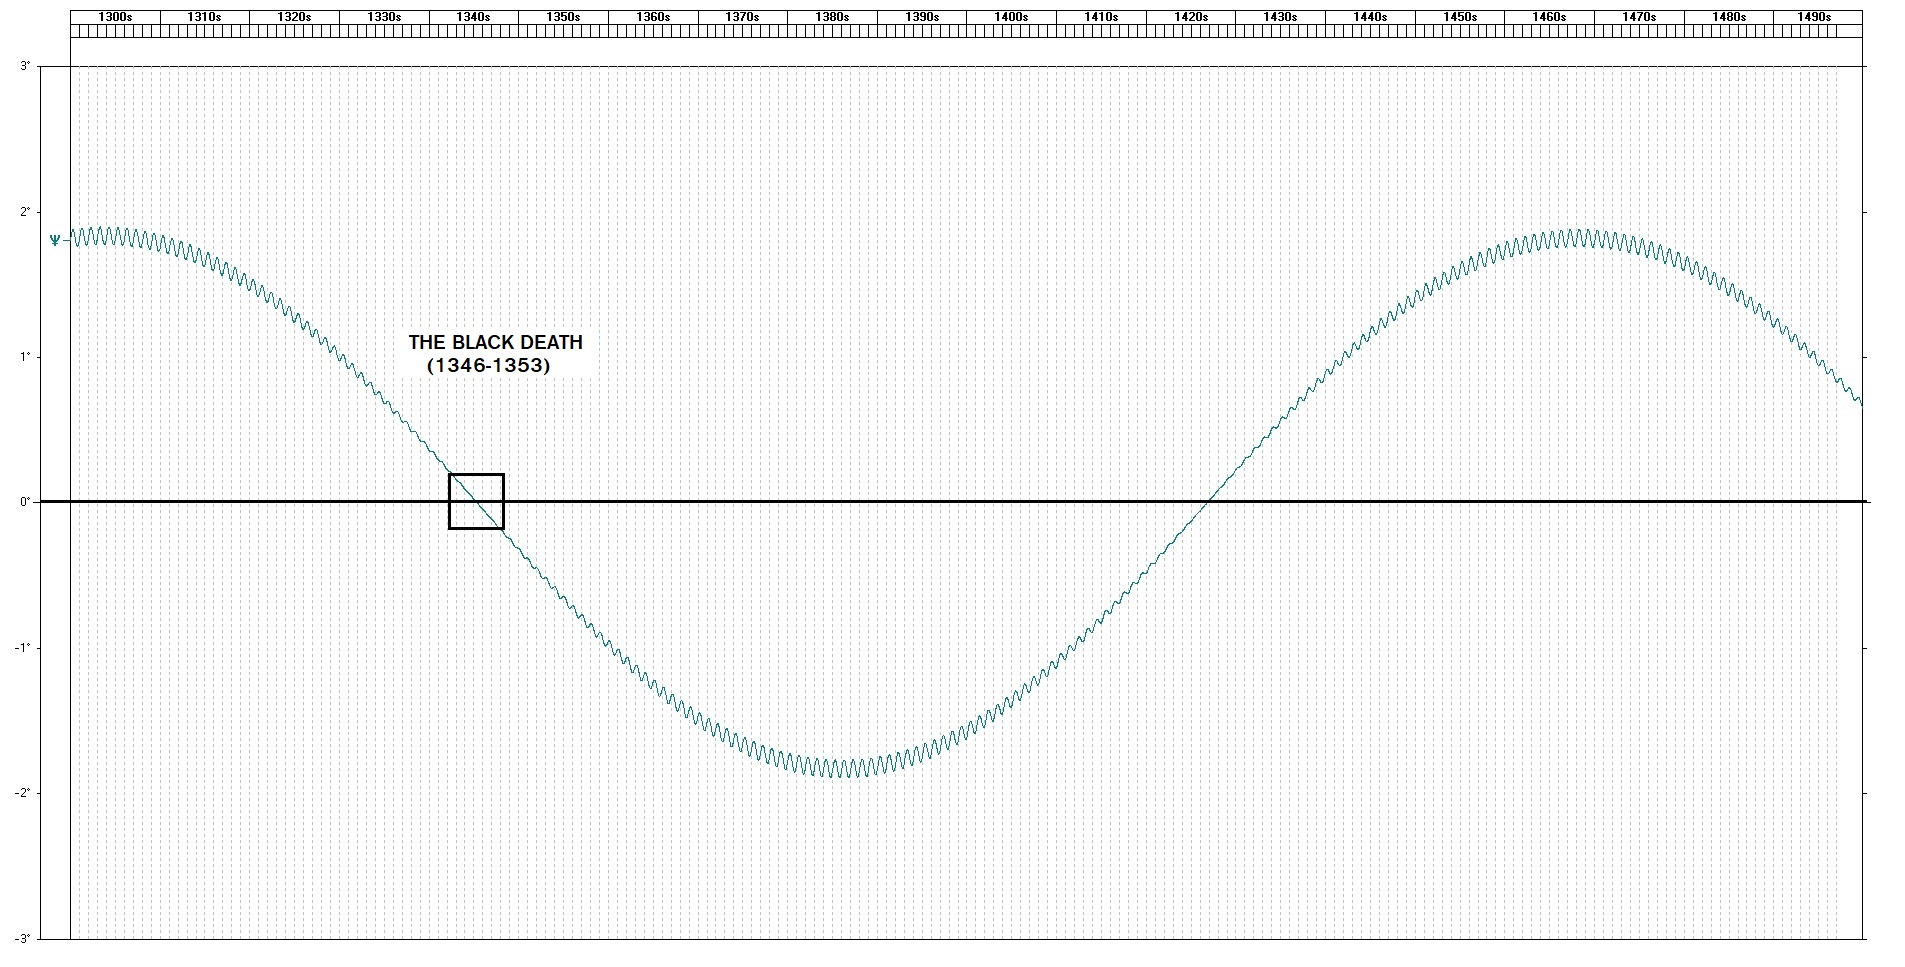Click the 2° label on left axis

click(x=24, y=212)
